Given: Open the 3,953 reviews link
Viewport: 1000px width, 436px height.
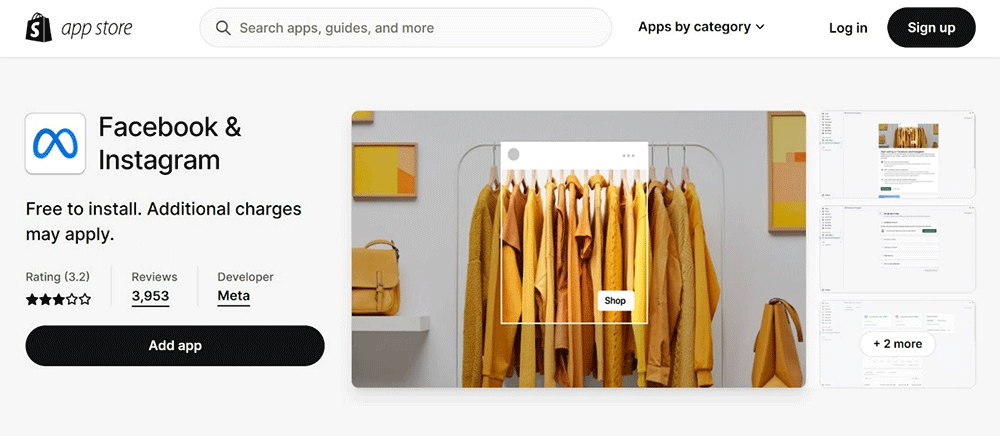Looking at the screenshot, I should [x=151, y=296].
